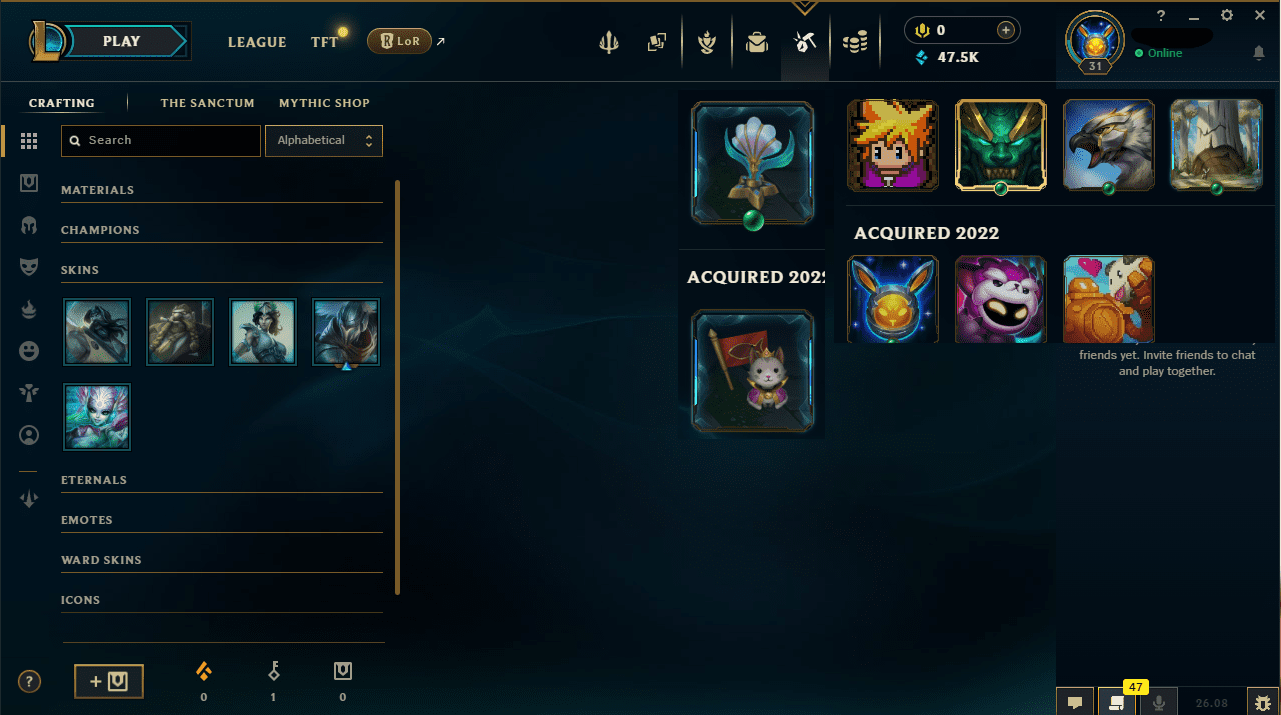This screenshot has height=715, width=1281.
Task: Click the add chest purchase button
Action: [109, 681]
